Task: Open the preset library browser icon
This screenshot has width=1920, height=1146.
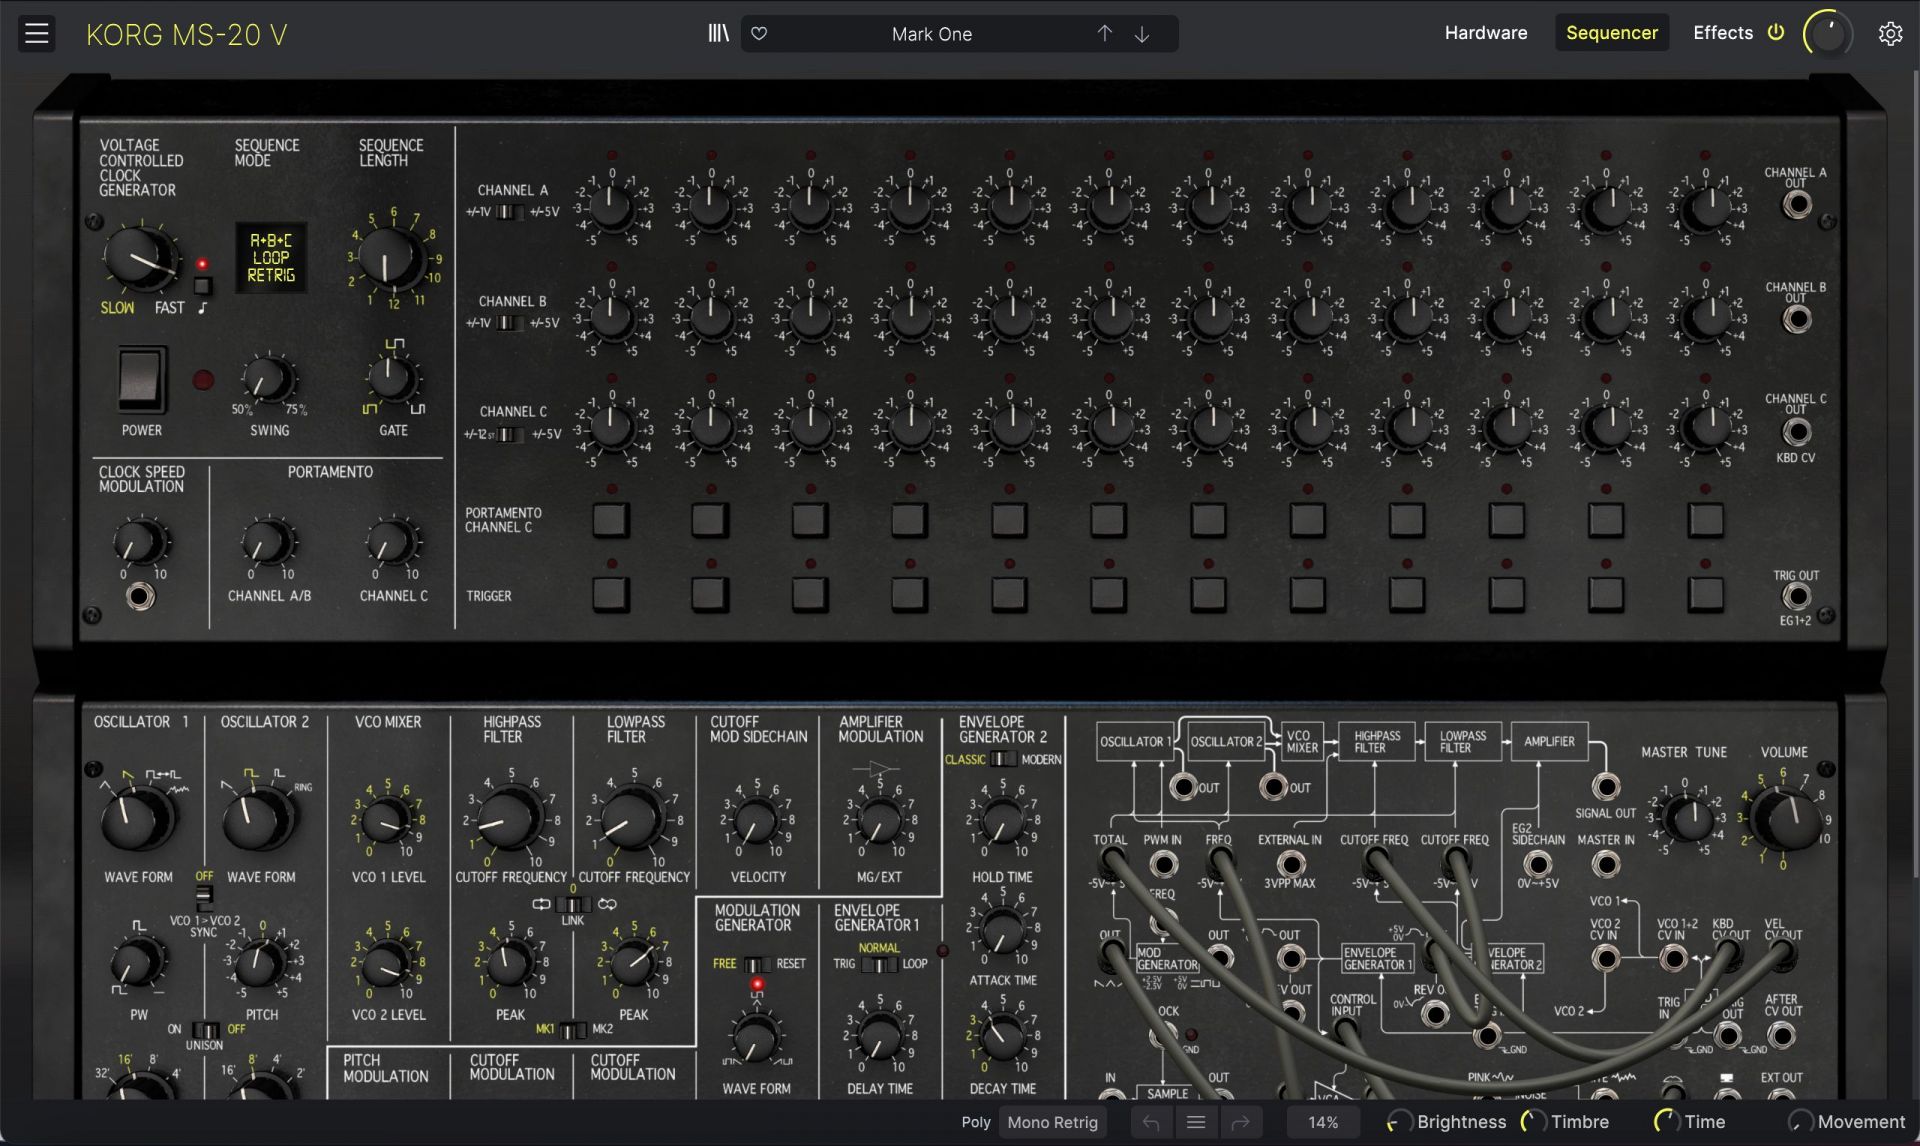Action: point(718,33)
